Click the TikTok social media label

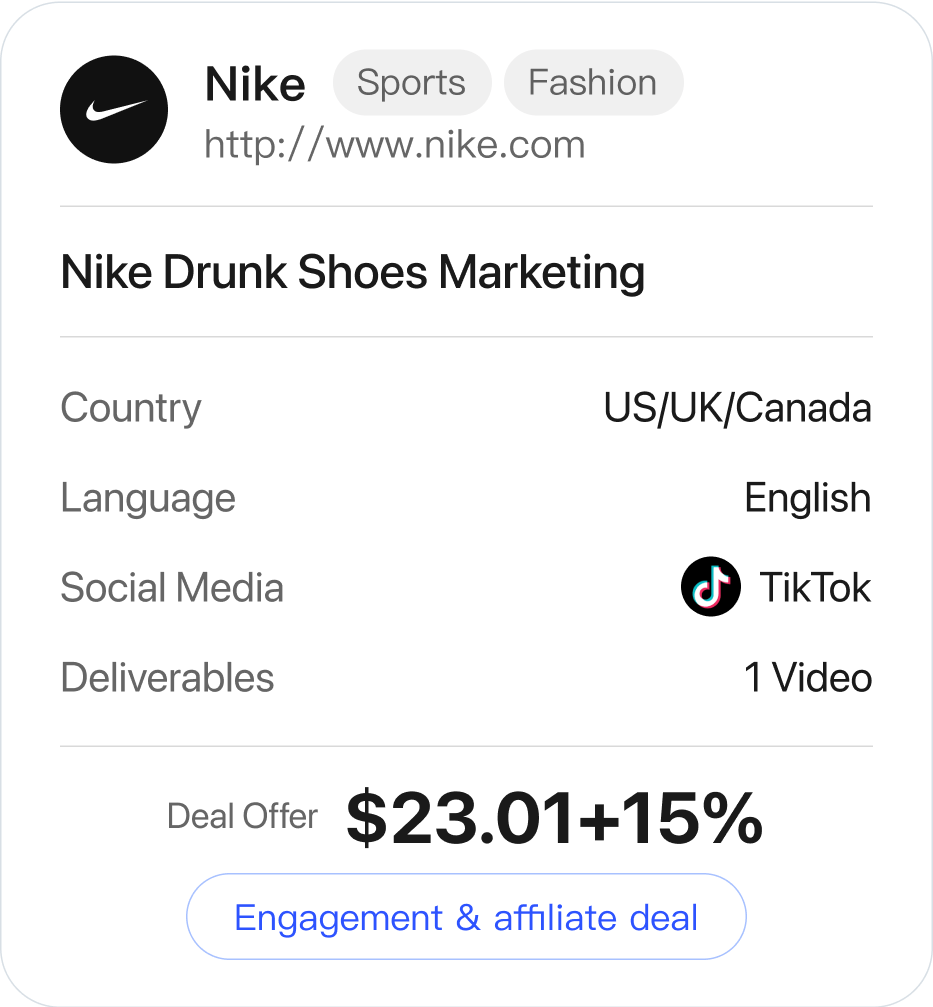pos(815,587)
